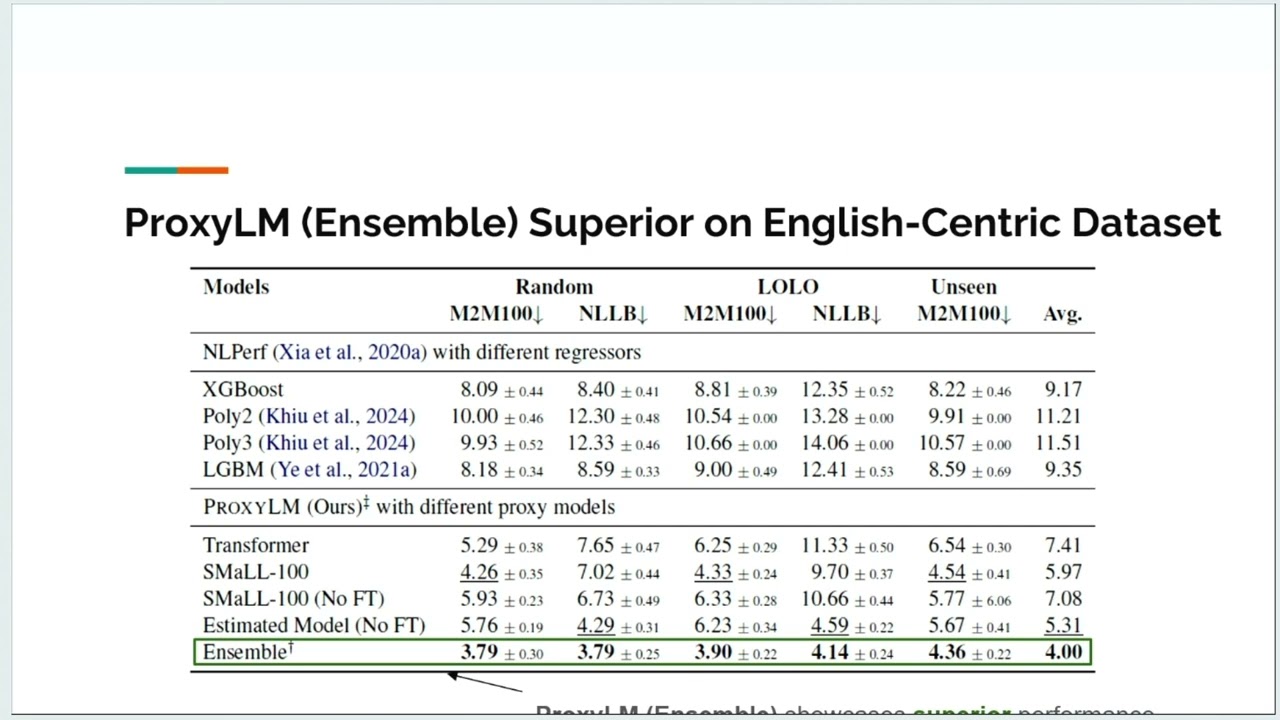The width and height of the screenshot is (1280, 720).
Task: Click the Poly3 value 14.06 ± 0.00
Action: 847,443
